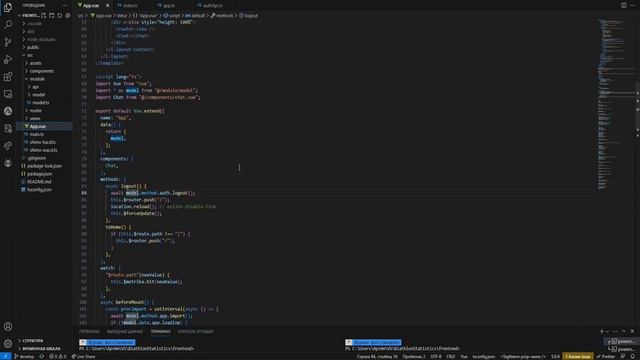Open the Search view in activity bar

[8, 24]
